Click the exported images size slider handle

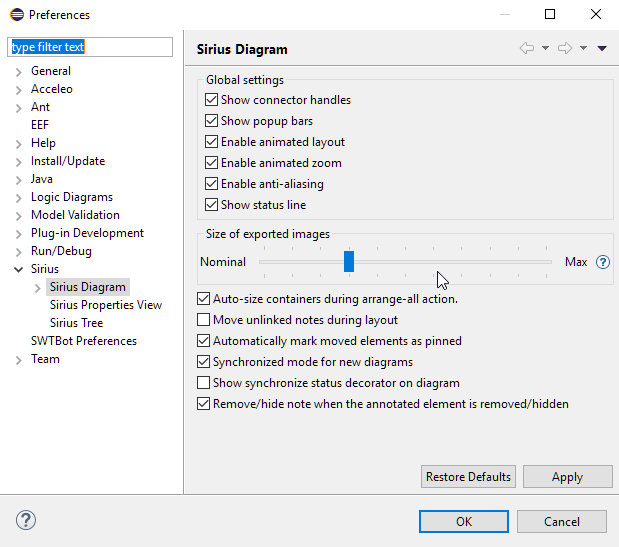click(349, 261)
